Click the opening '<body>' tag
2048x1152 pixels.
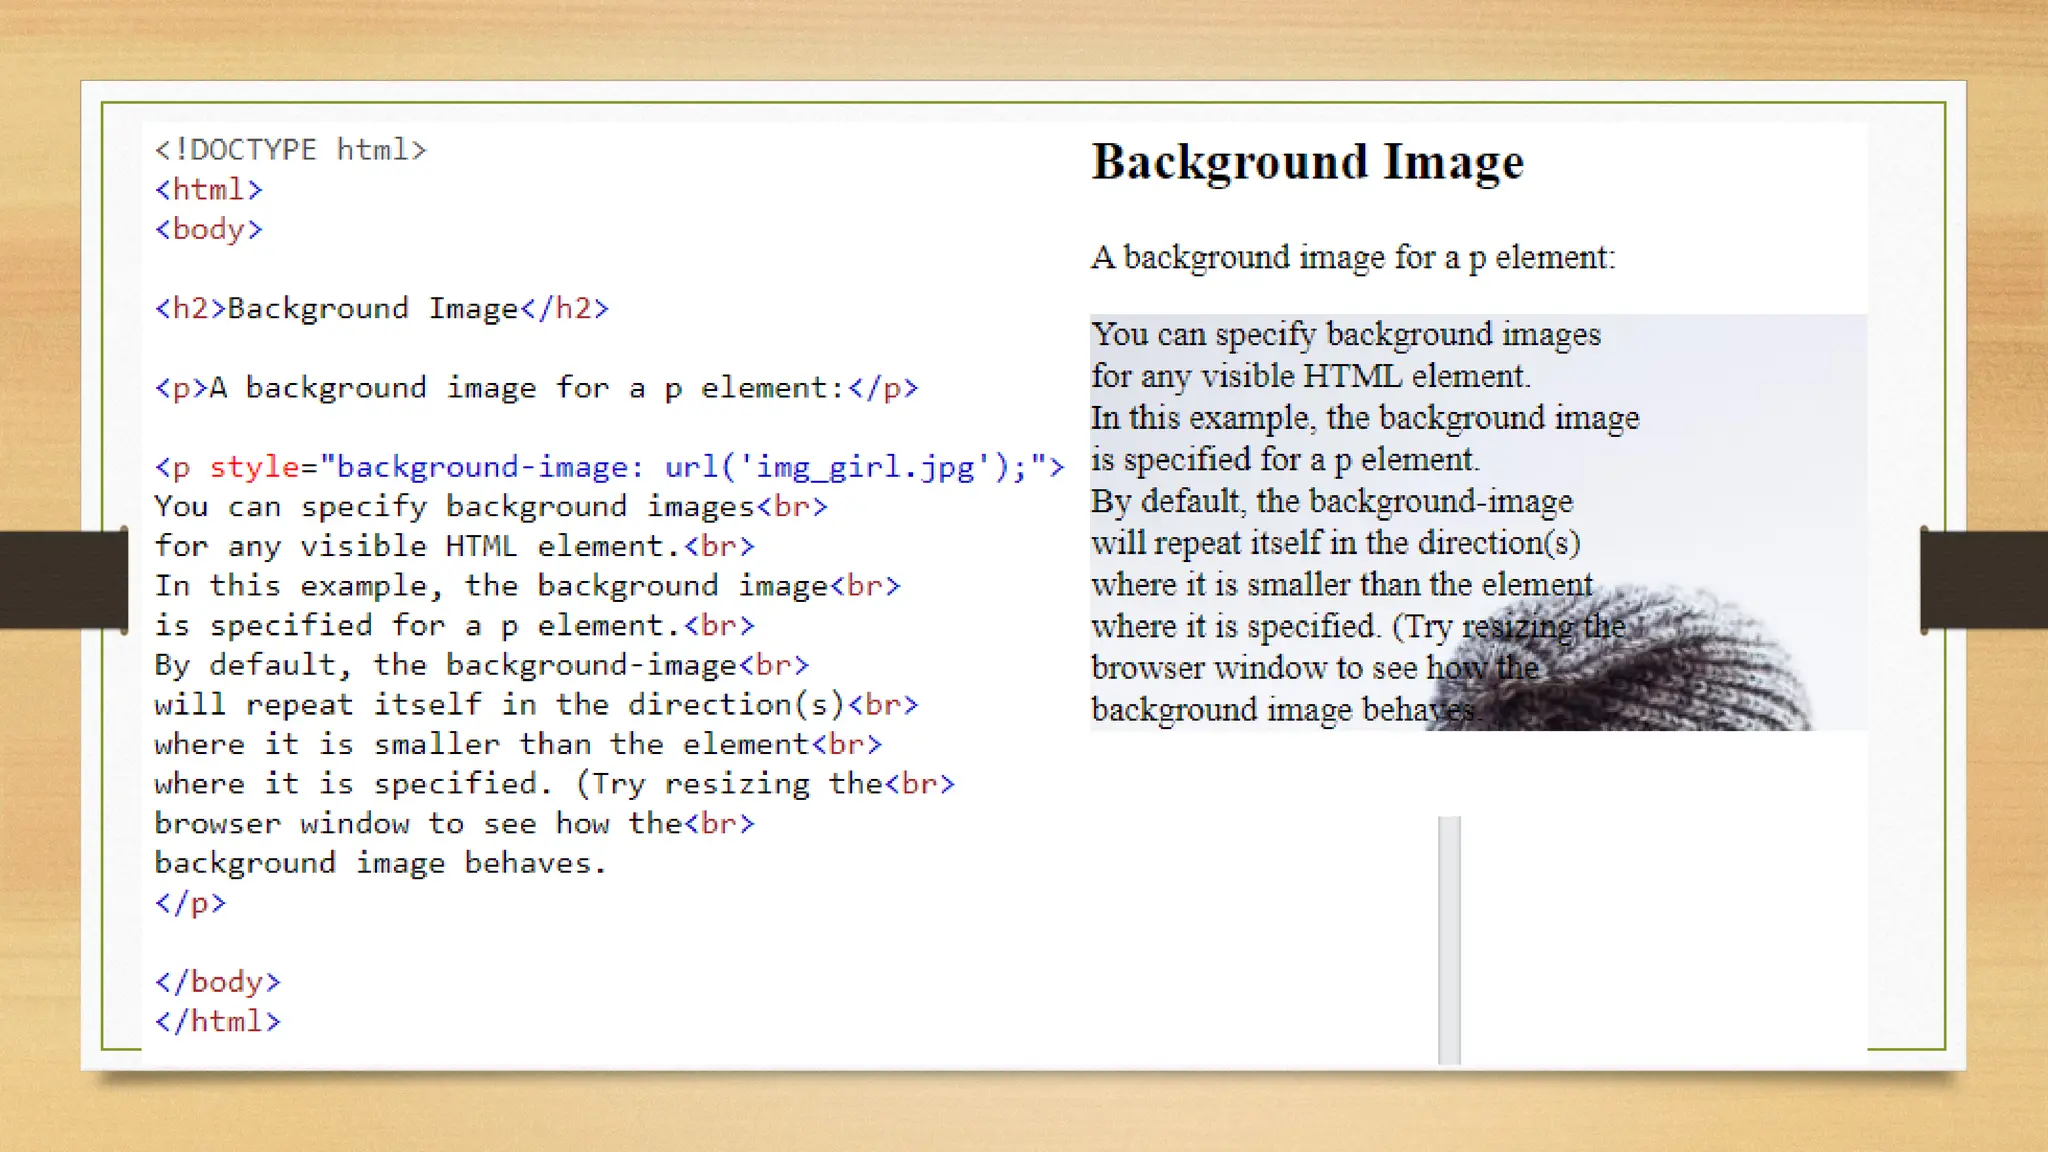point(208,230)
